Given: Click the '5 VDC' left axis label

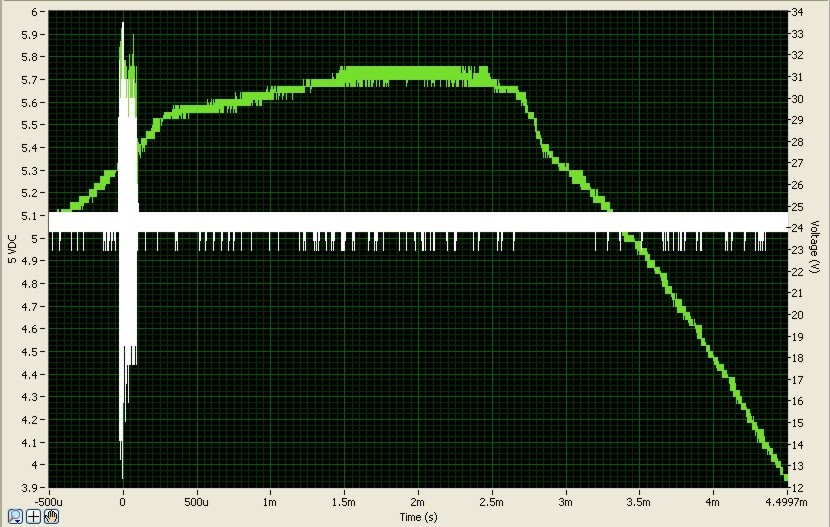Looking at the screenshot, I should pyautogui.click(x=13, y=249).
